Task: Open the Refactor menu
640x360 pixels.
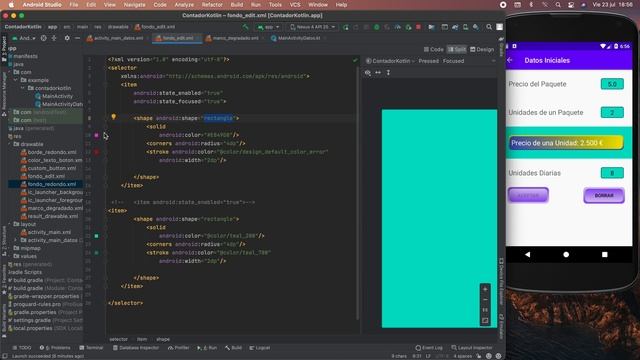Action: pyautogui.click(x=212, y=5)
